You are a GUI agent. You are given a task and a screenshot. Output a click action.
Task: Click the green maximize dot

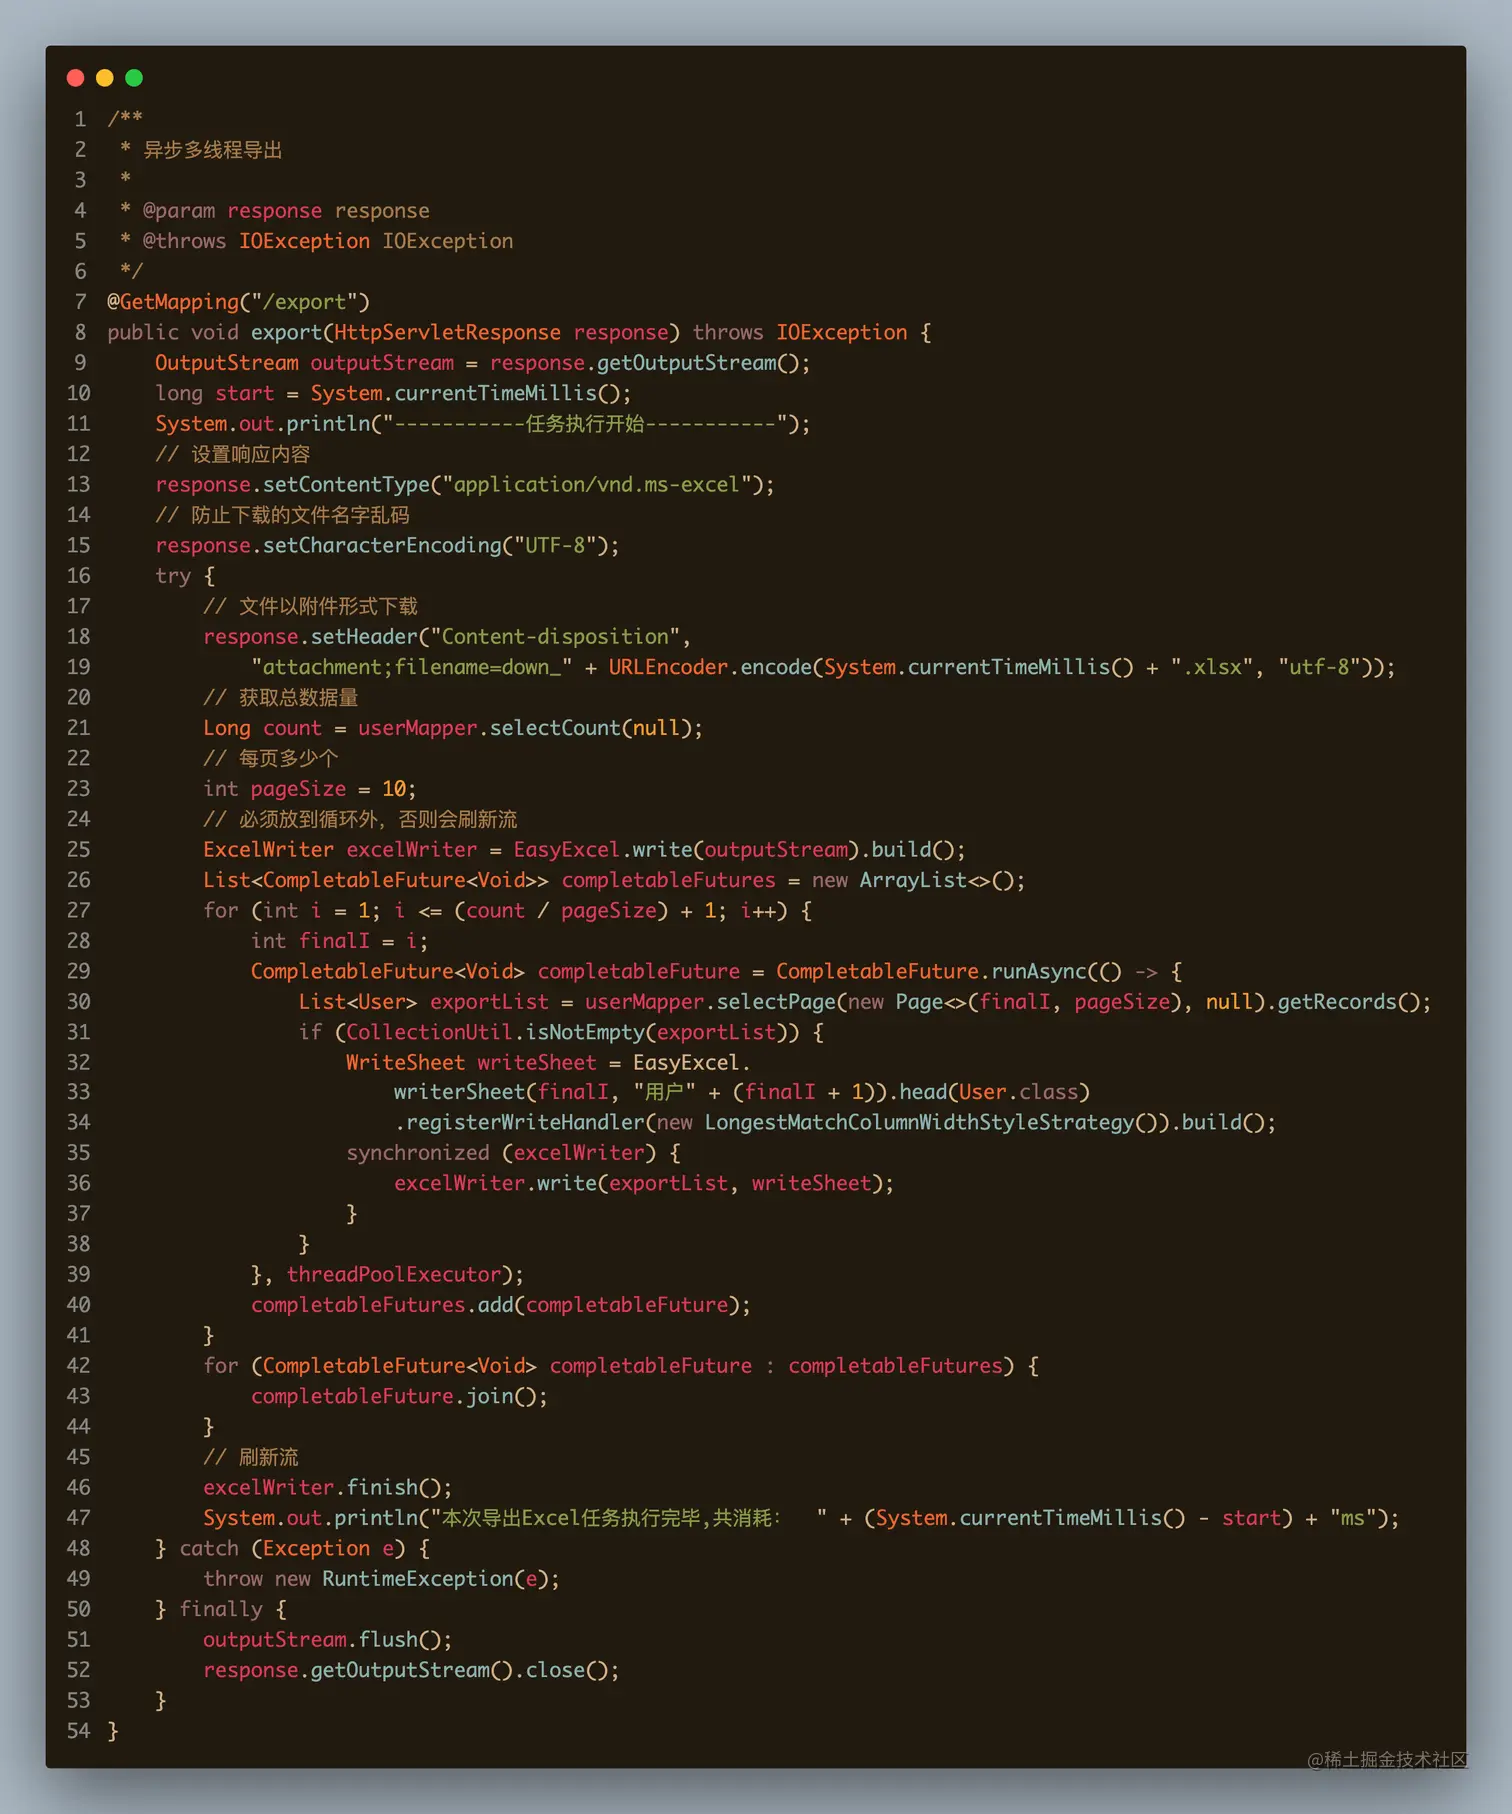pos(134,78)
